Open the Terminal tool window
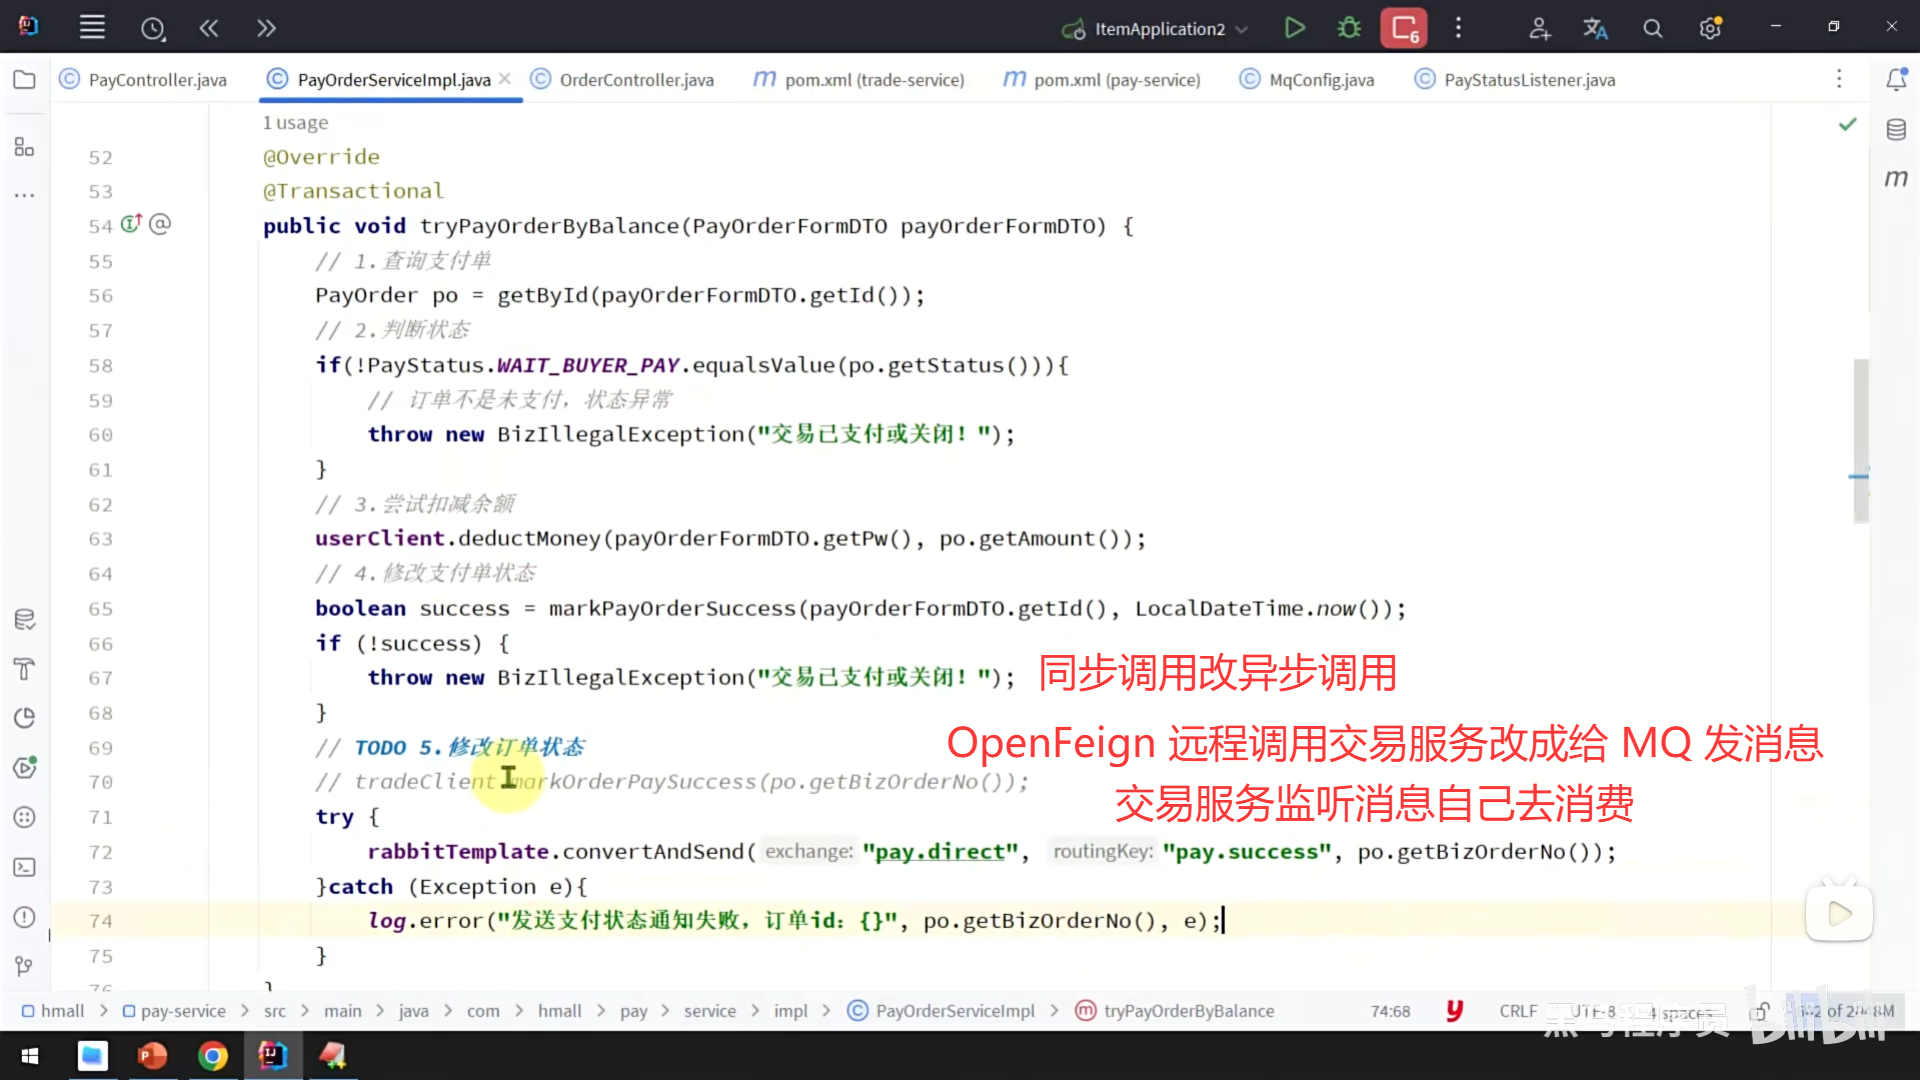 (x=25, y=867)
